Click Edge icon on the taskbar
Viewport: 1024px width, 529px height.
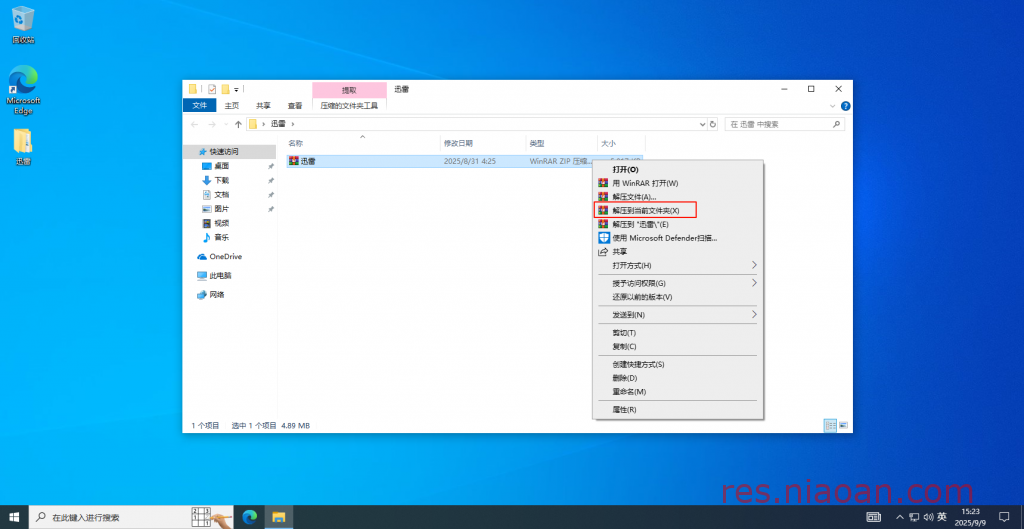click(249, 517)
